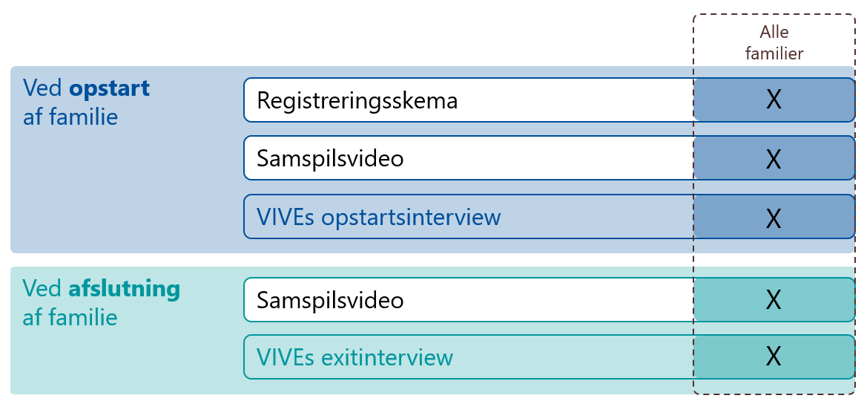This screenshot has width=864, height=406.
Task: Click the word familier in the header
Action: (774, 54)
